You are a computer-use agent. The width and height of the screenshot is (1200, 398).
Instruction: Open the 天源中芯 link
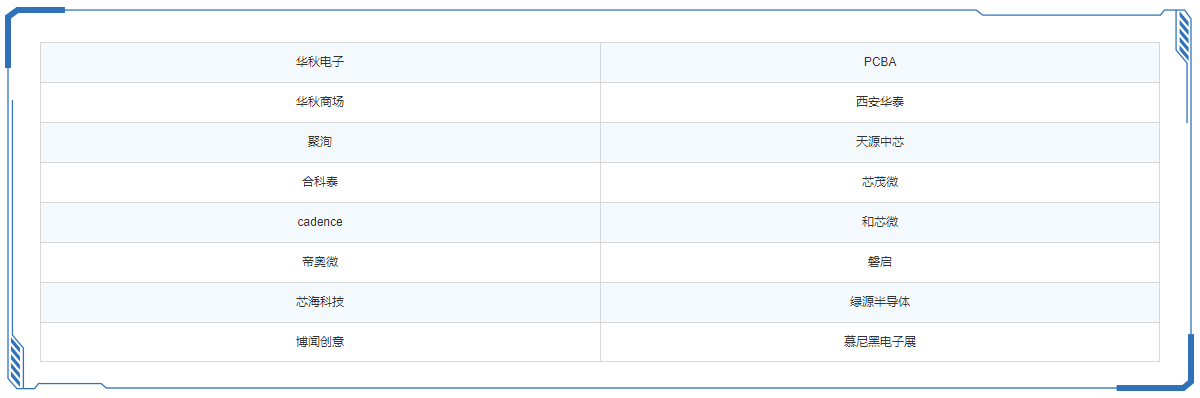880,142
